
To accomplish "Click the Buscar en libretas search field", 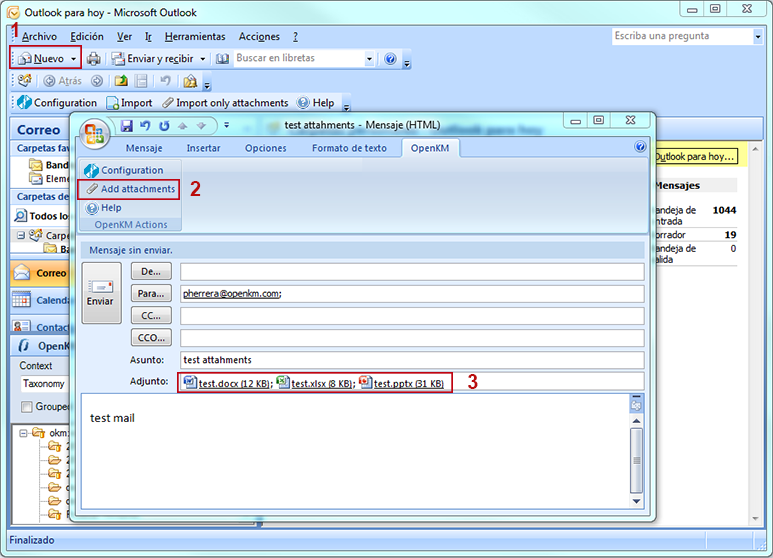I will point(299,58).
